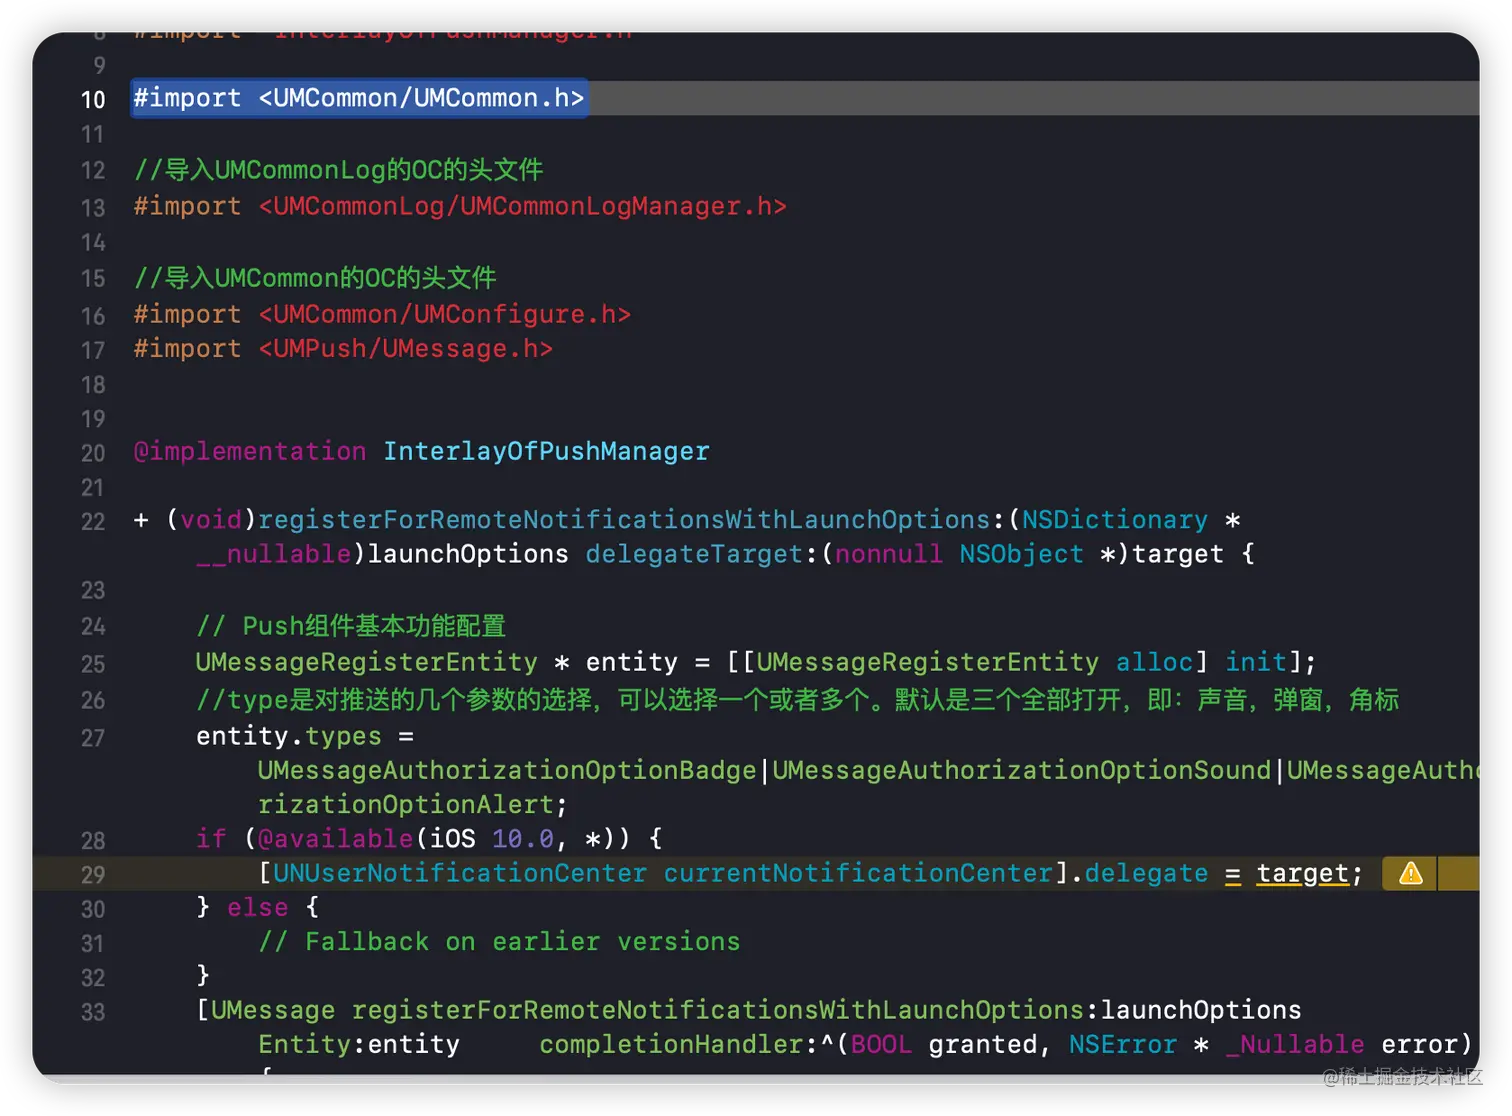Click the UMCommonLogManager.h import path

(522, 206)
